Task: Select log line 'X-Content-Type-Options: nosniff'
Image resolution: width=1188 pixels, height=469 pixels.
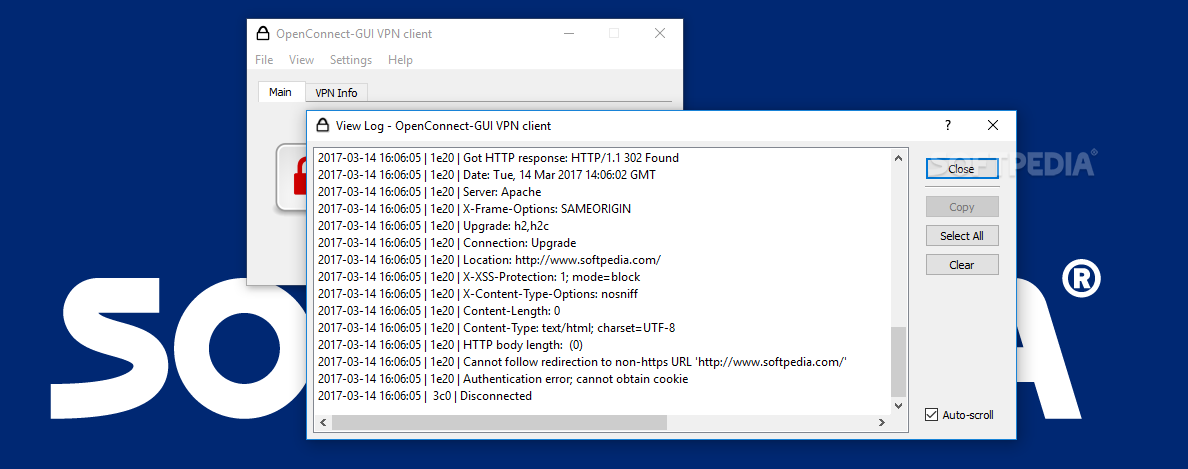Action: [477, 294]
